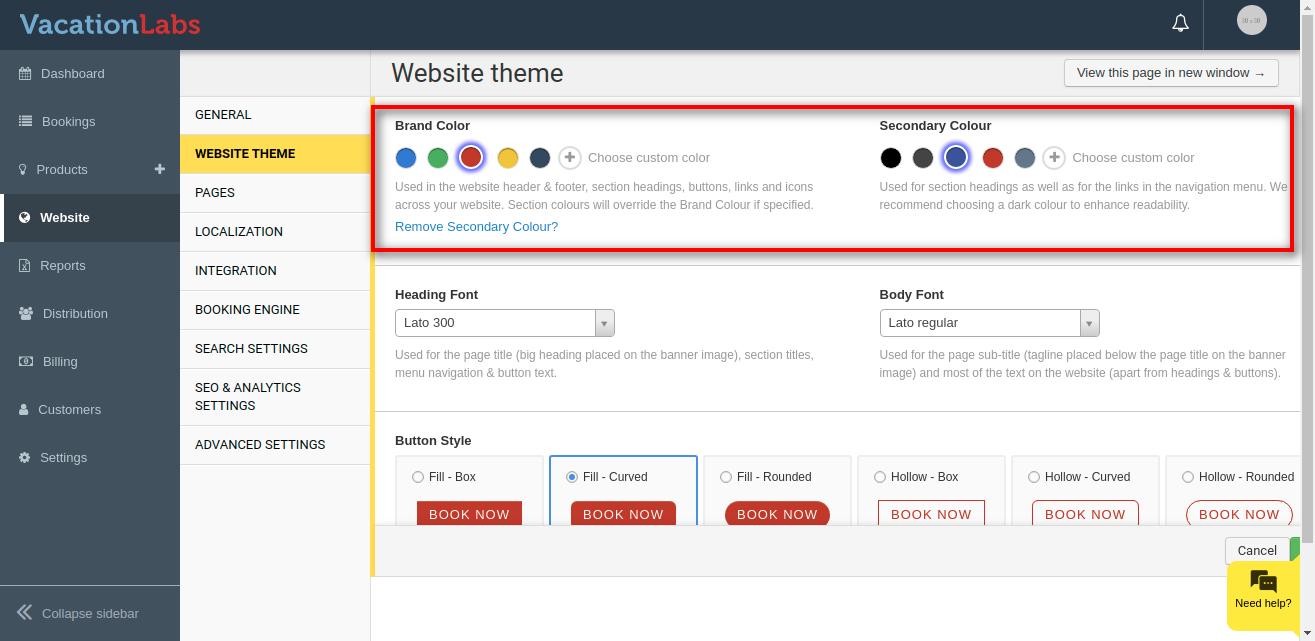Select the Hollow - Curved radio button
Viewport: 1315px width, 641px height.
(x=1034, y=477)
